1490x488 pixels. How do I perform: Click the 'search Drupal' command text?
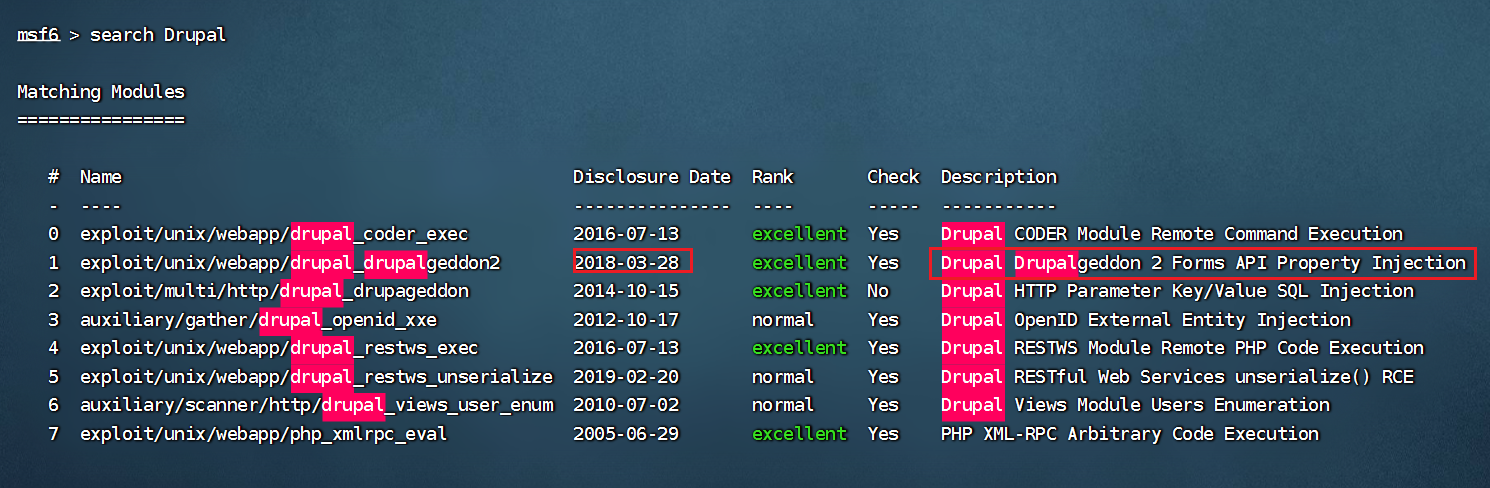(x=158, y=35)
